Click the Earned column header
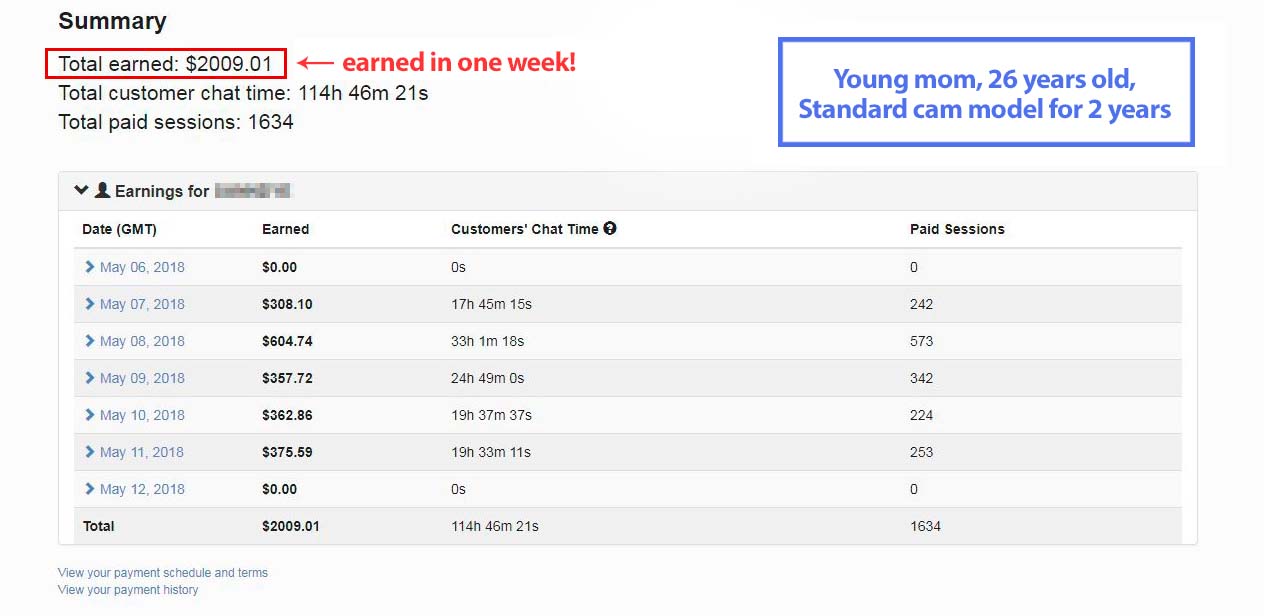 click(286, 229)
